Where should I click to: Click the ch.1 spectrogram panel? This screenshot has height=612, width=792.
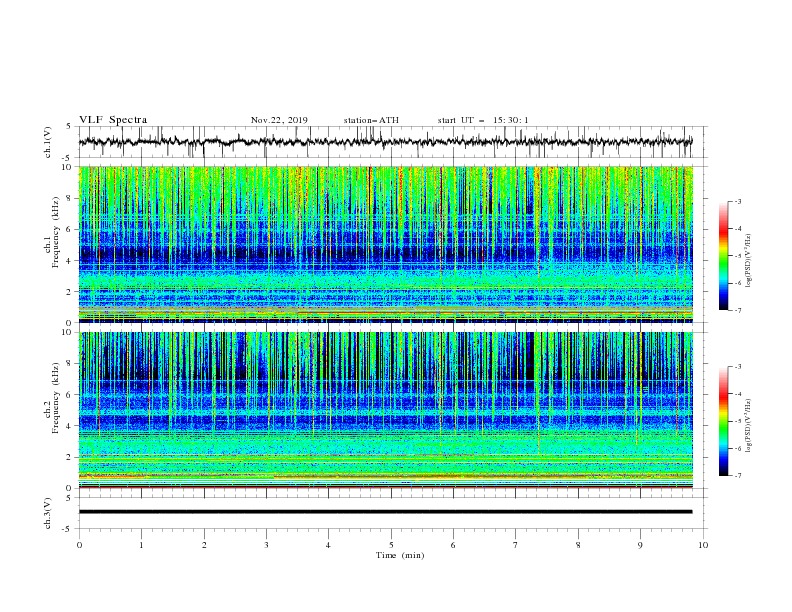click(x=386, y=244)
